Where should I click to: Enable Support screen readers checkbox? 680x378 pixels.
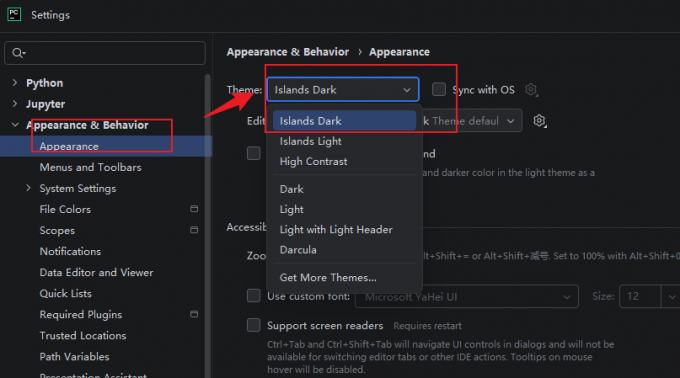click(254, 325)
